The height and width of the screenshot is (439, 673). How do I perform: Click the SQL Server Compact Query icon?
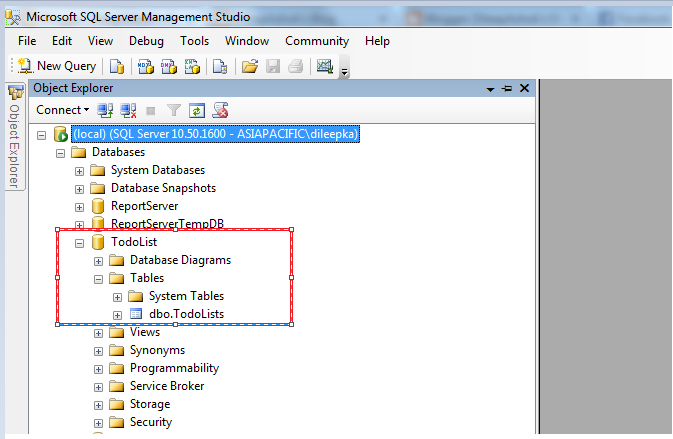tap(220, 67)
